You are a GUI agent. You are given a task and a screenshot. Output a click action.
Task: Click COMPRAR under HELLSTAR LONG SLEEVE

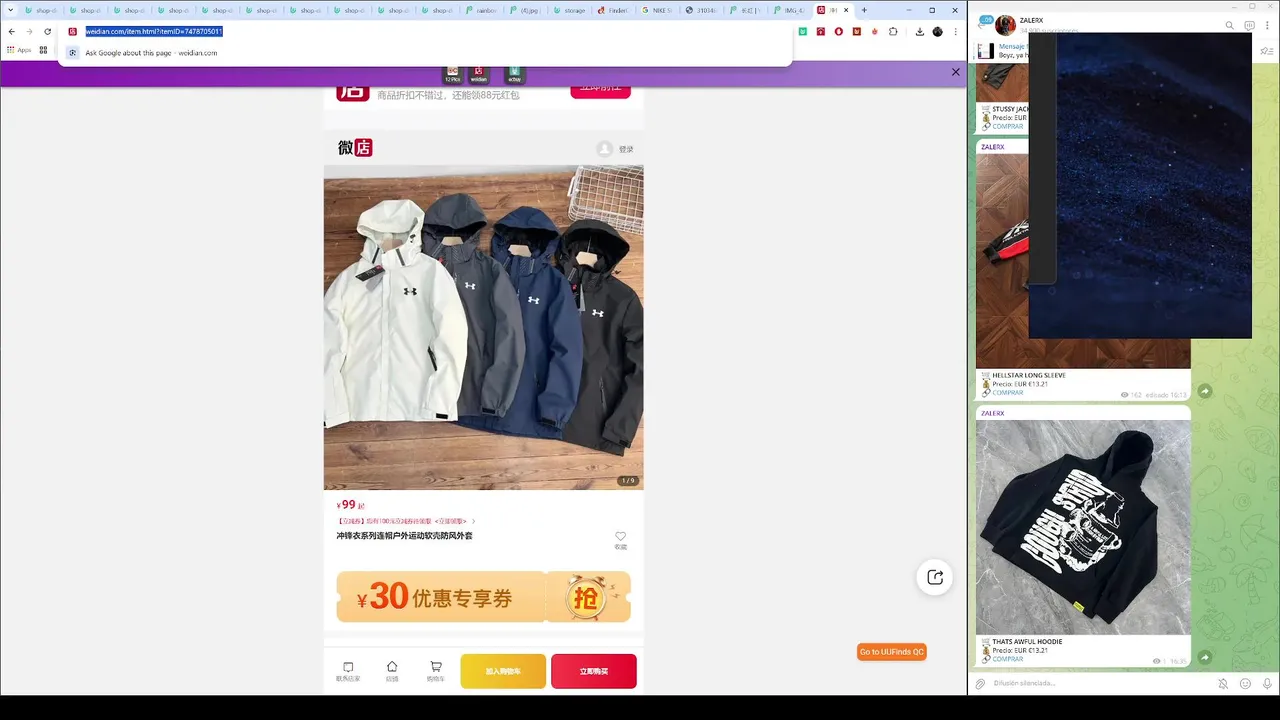pos(1007,393)
